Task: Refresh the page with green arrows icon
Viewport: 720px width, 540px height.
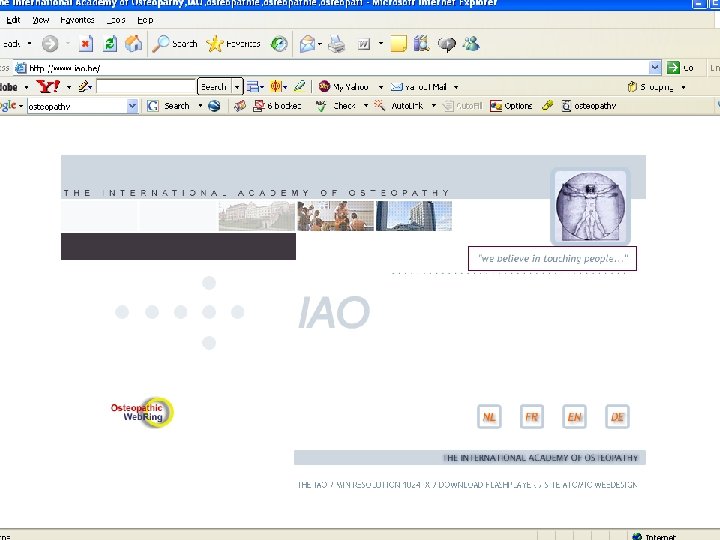Action: click(110, 44)
